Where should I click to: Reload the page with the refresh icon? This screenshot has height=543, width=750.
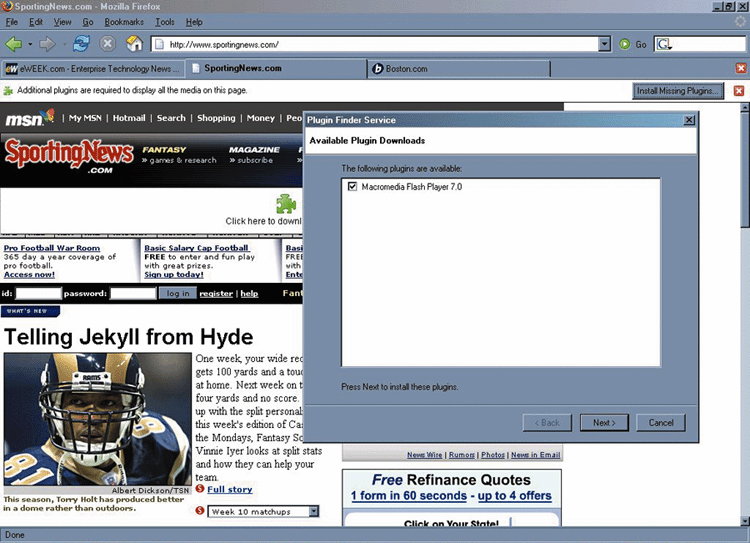pyautogui.click(x=81, y=44)
